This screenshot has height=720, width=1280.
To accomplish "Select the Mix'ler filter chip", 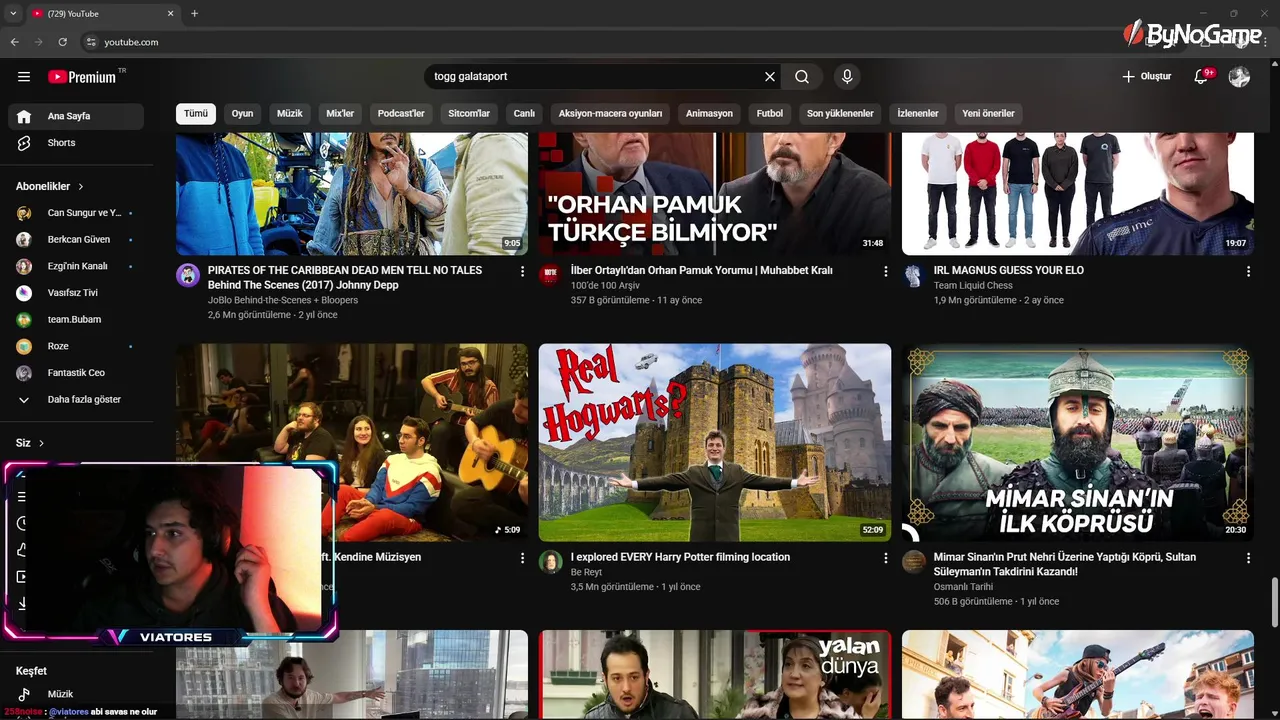I will (340, 114).
